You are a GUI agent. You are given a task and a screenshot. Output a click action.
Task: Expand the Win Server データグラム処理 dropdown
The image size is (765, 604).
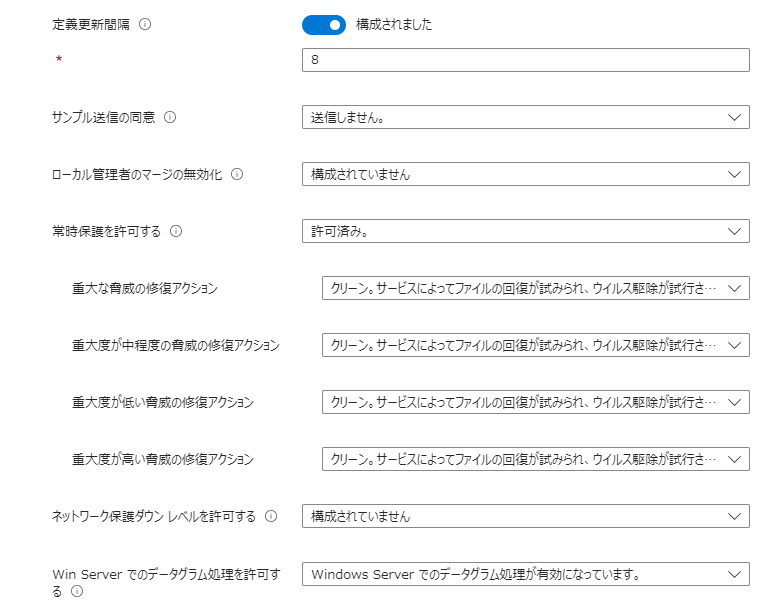click(x=525, y=574)
